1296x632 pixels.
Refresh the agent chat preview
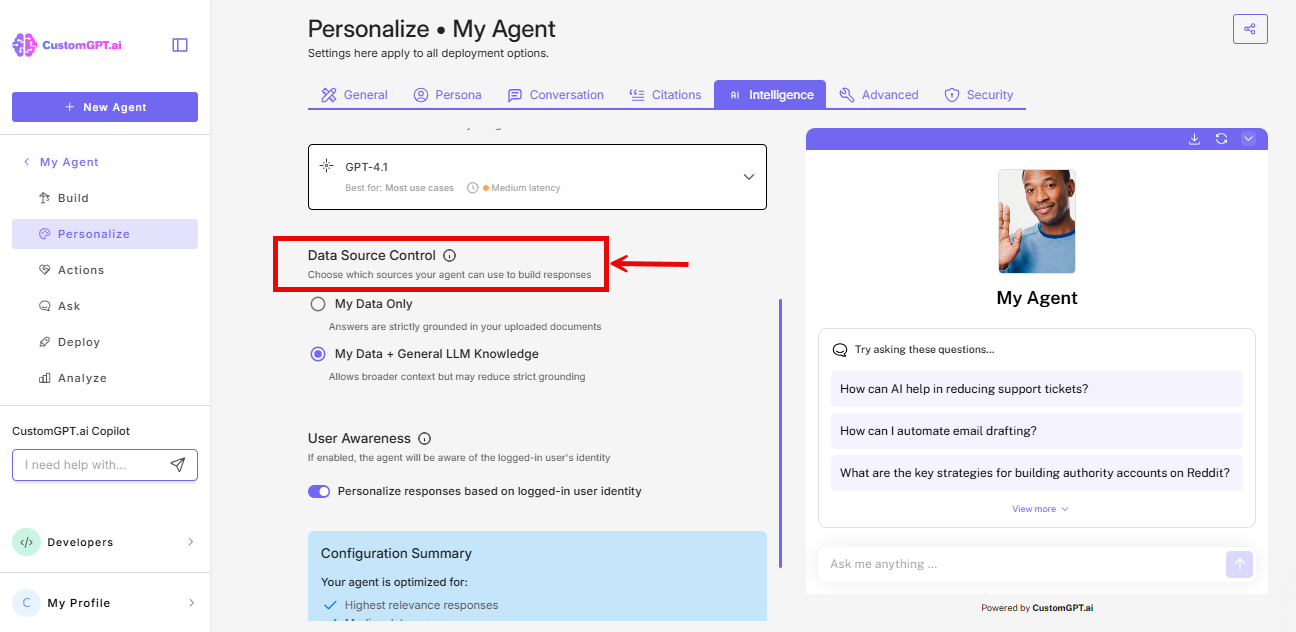[1221, 139]
